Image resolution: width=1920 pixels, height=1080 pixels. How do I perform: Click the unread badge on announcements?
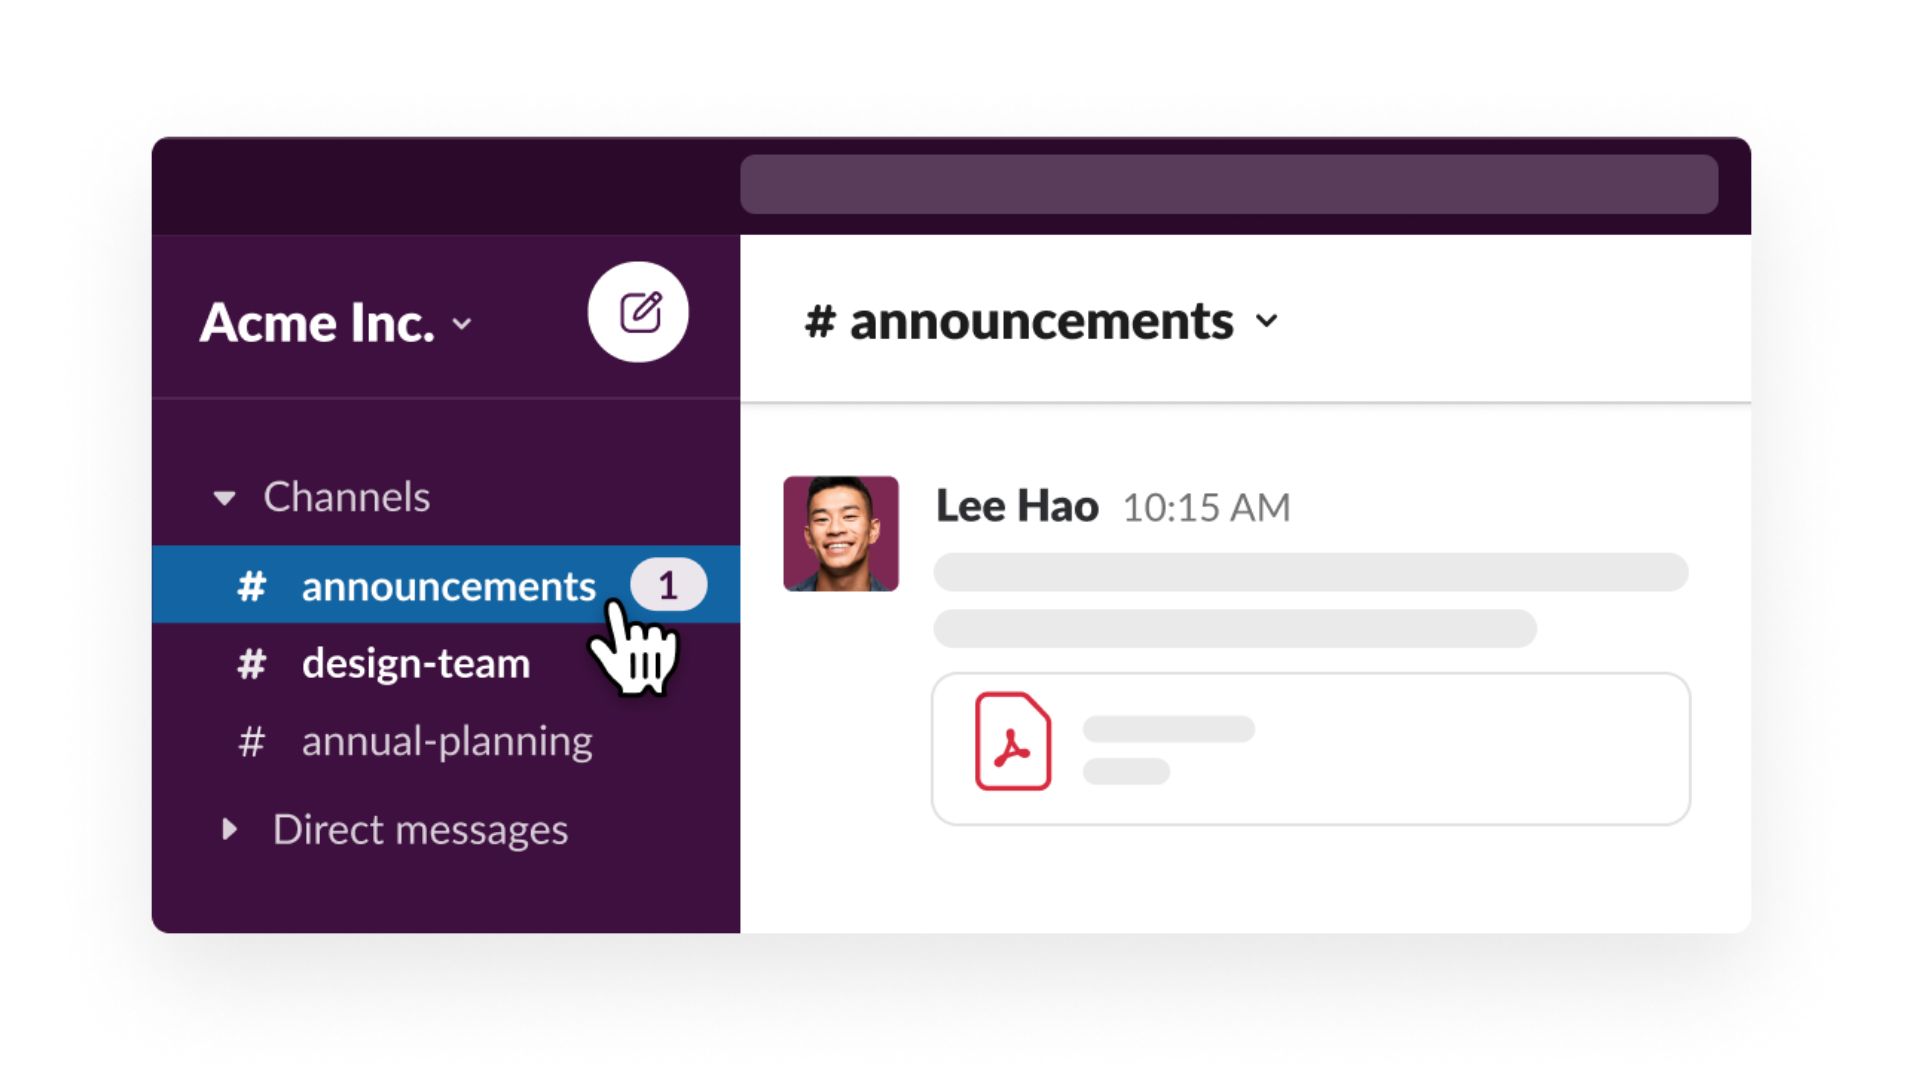[668, 585]
